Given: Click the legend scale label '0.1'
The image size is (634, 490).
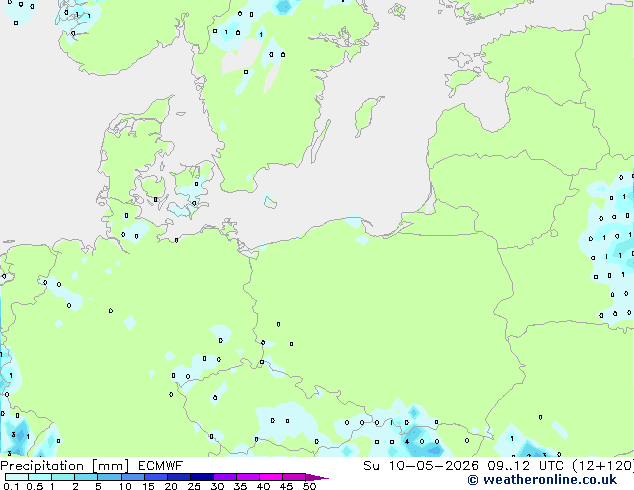Looking at the screenshot, I should (11, 486).
